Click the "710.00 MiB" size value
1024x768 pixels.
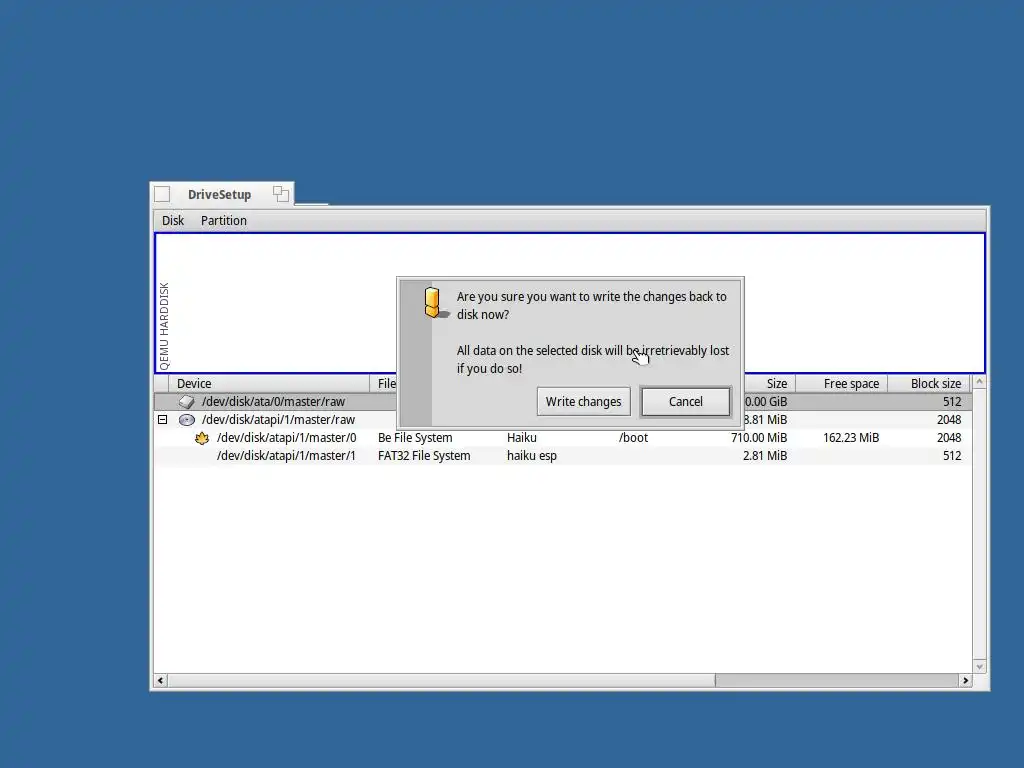[759, 438]
